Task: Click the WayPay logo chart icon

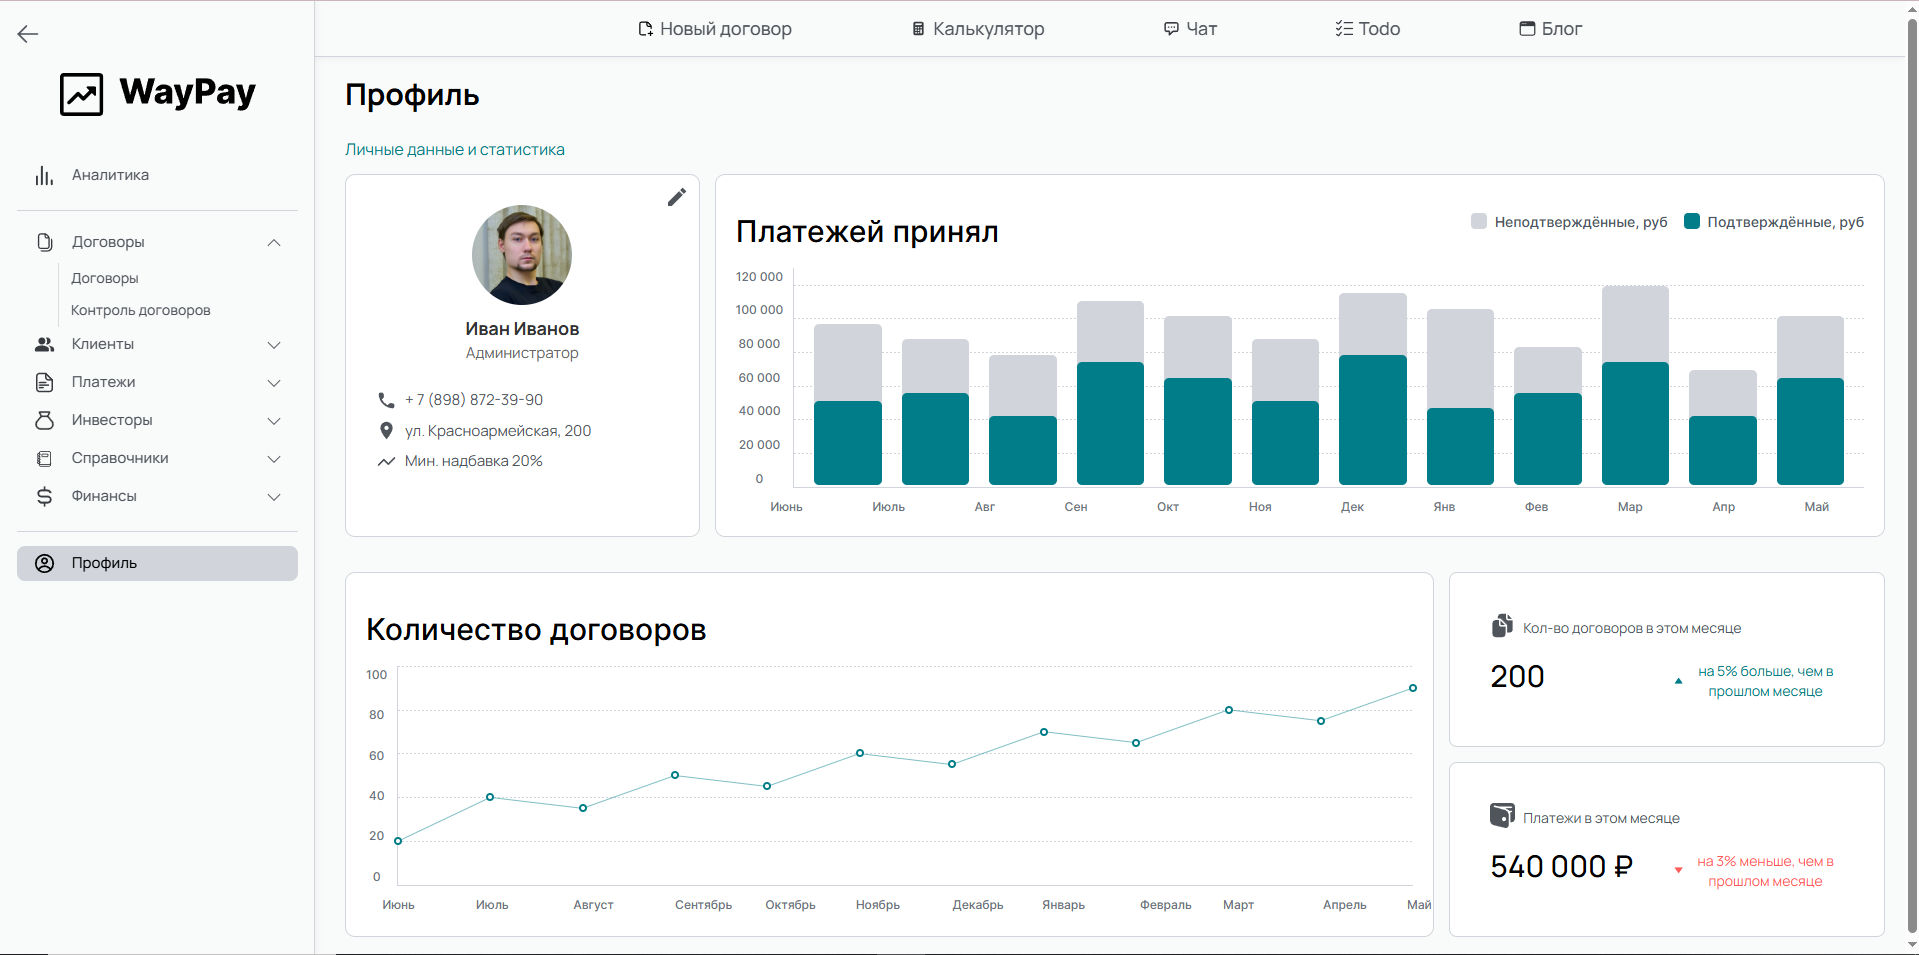Action: tap(81, 94)
